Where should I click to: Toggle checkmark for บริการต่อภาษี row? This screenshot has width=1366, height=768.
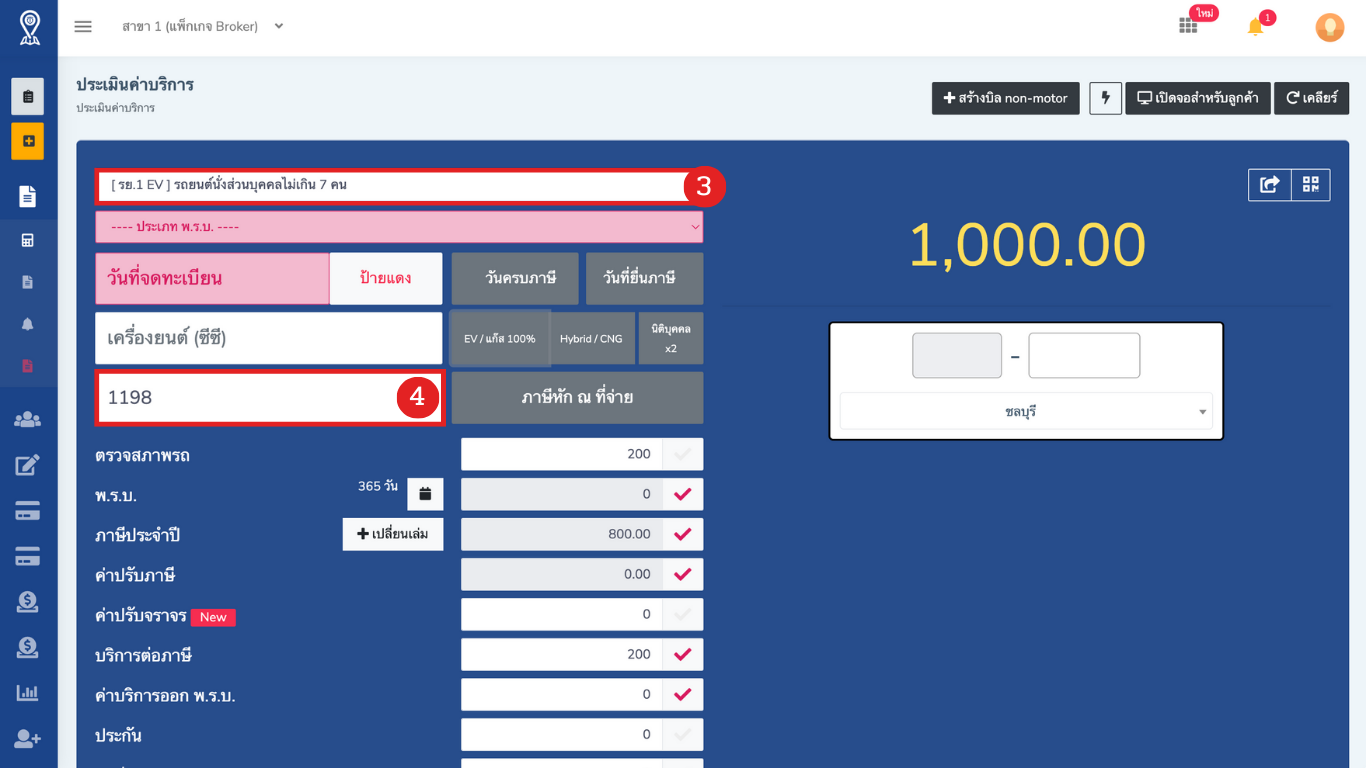click(683, 654)
